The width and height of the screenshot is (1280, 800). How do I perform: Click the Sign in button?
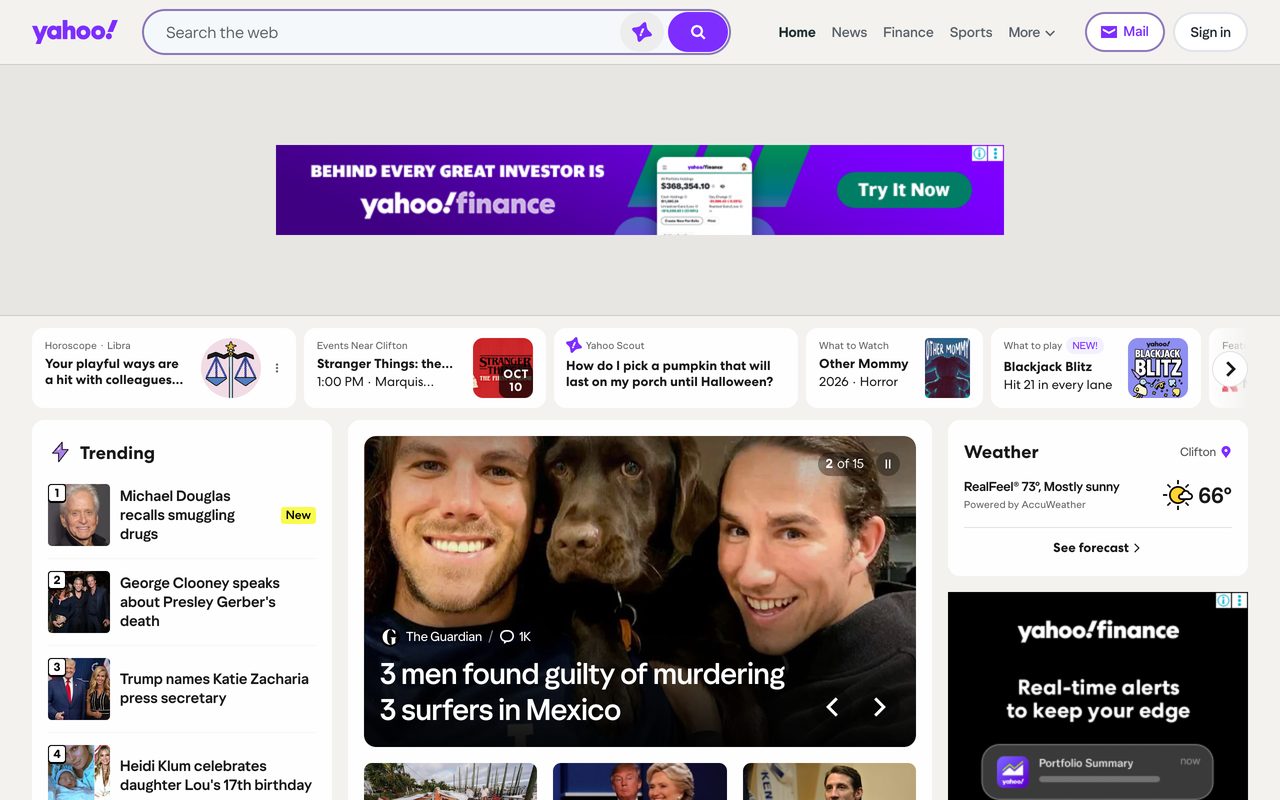1210,32
